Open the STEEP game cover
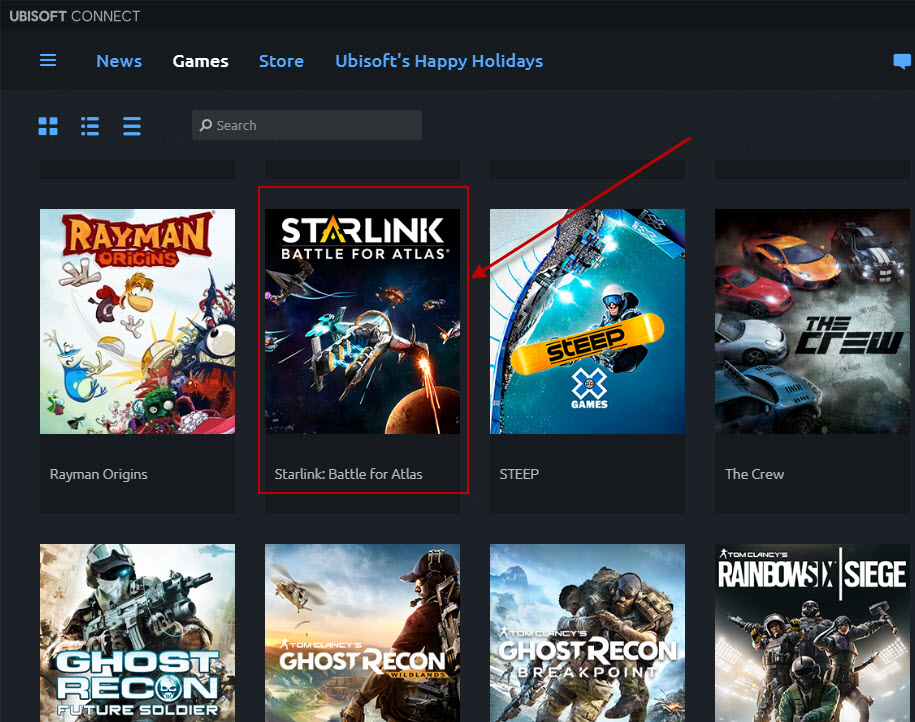This screenshot has height=722, width=915. (587, 321)
